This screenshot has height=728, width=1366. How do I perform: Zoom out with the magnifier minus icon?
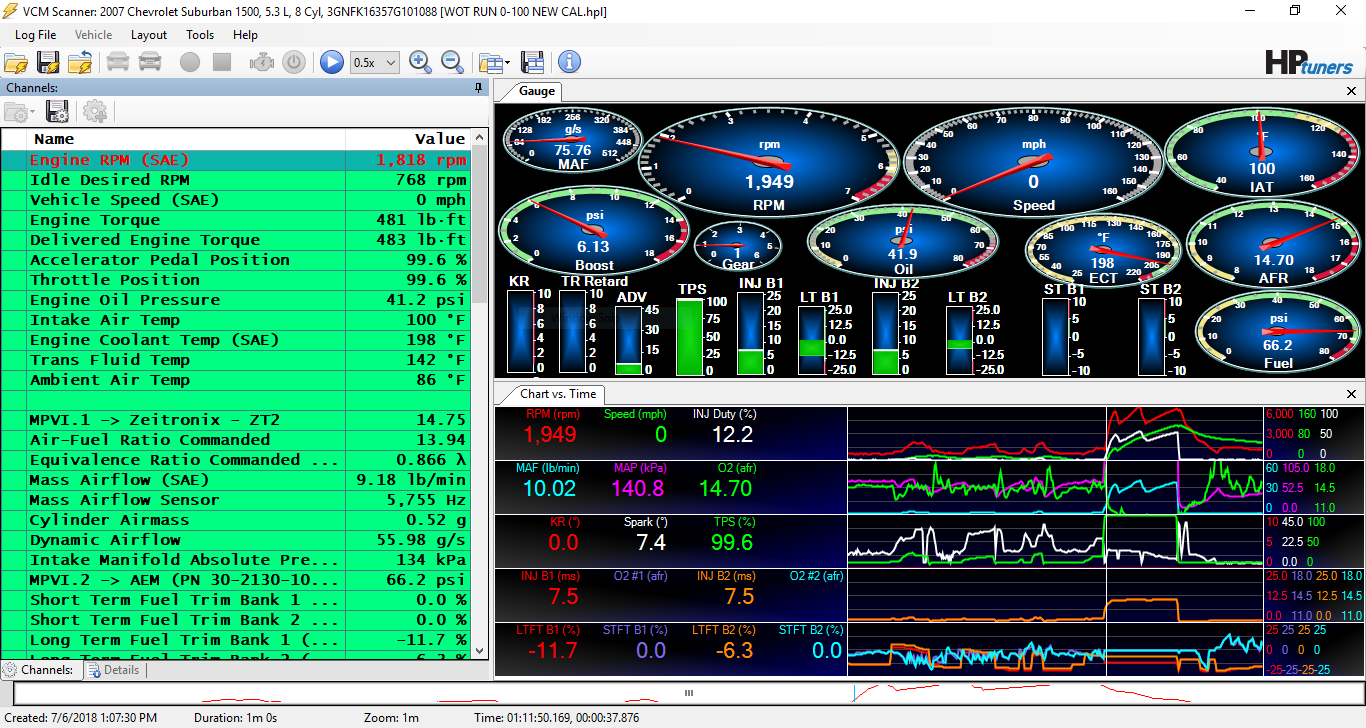(x=453, y=62)
